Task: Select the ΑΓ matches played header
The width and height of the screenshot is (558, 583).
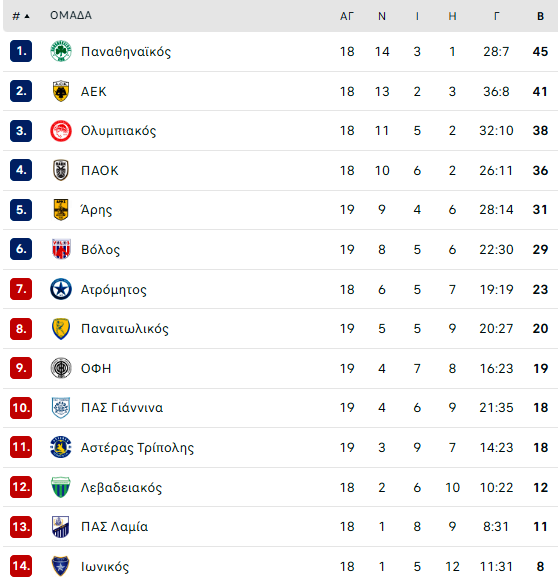Action: pyautogui.click(x=346, y=16)
